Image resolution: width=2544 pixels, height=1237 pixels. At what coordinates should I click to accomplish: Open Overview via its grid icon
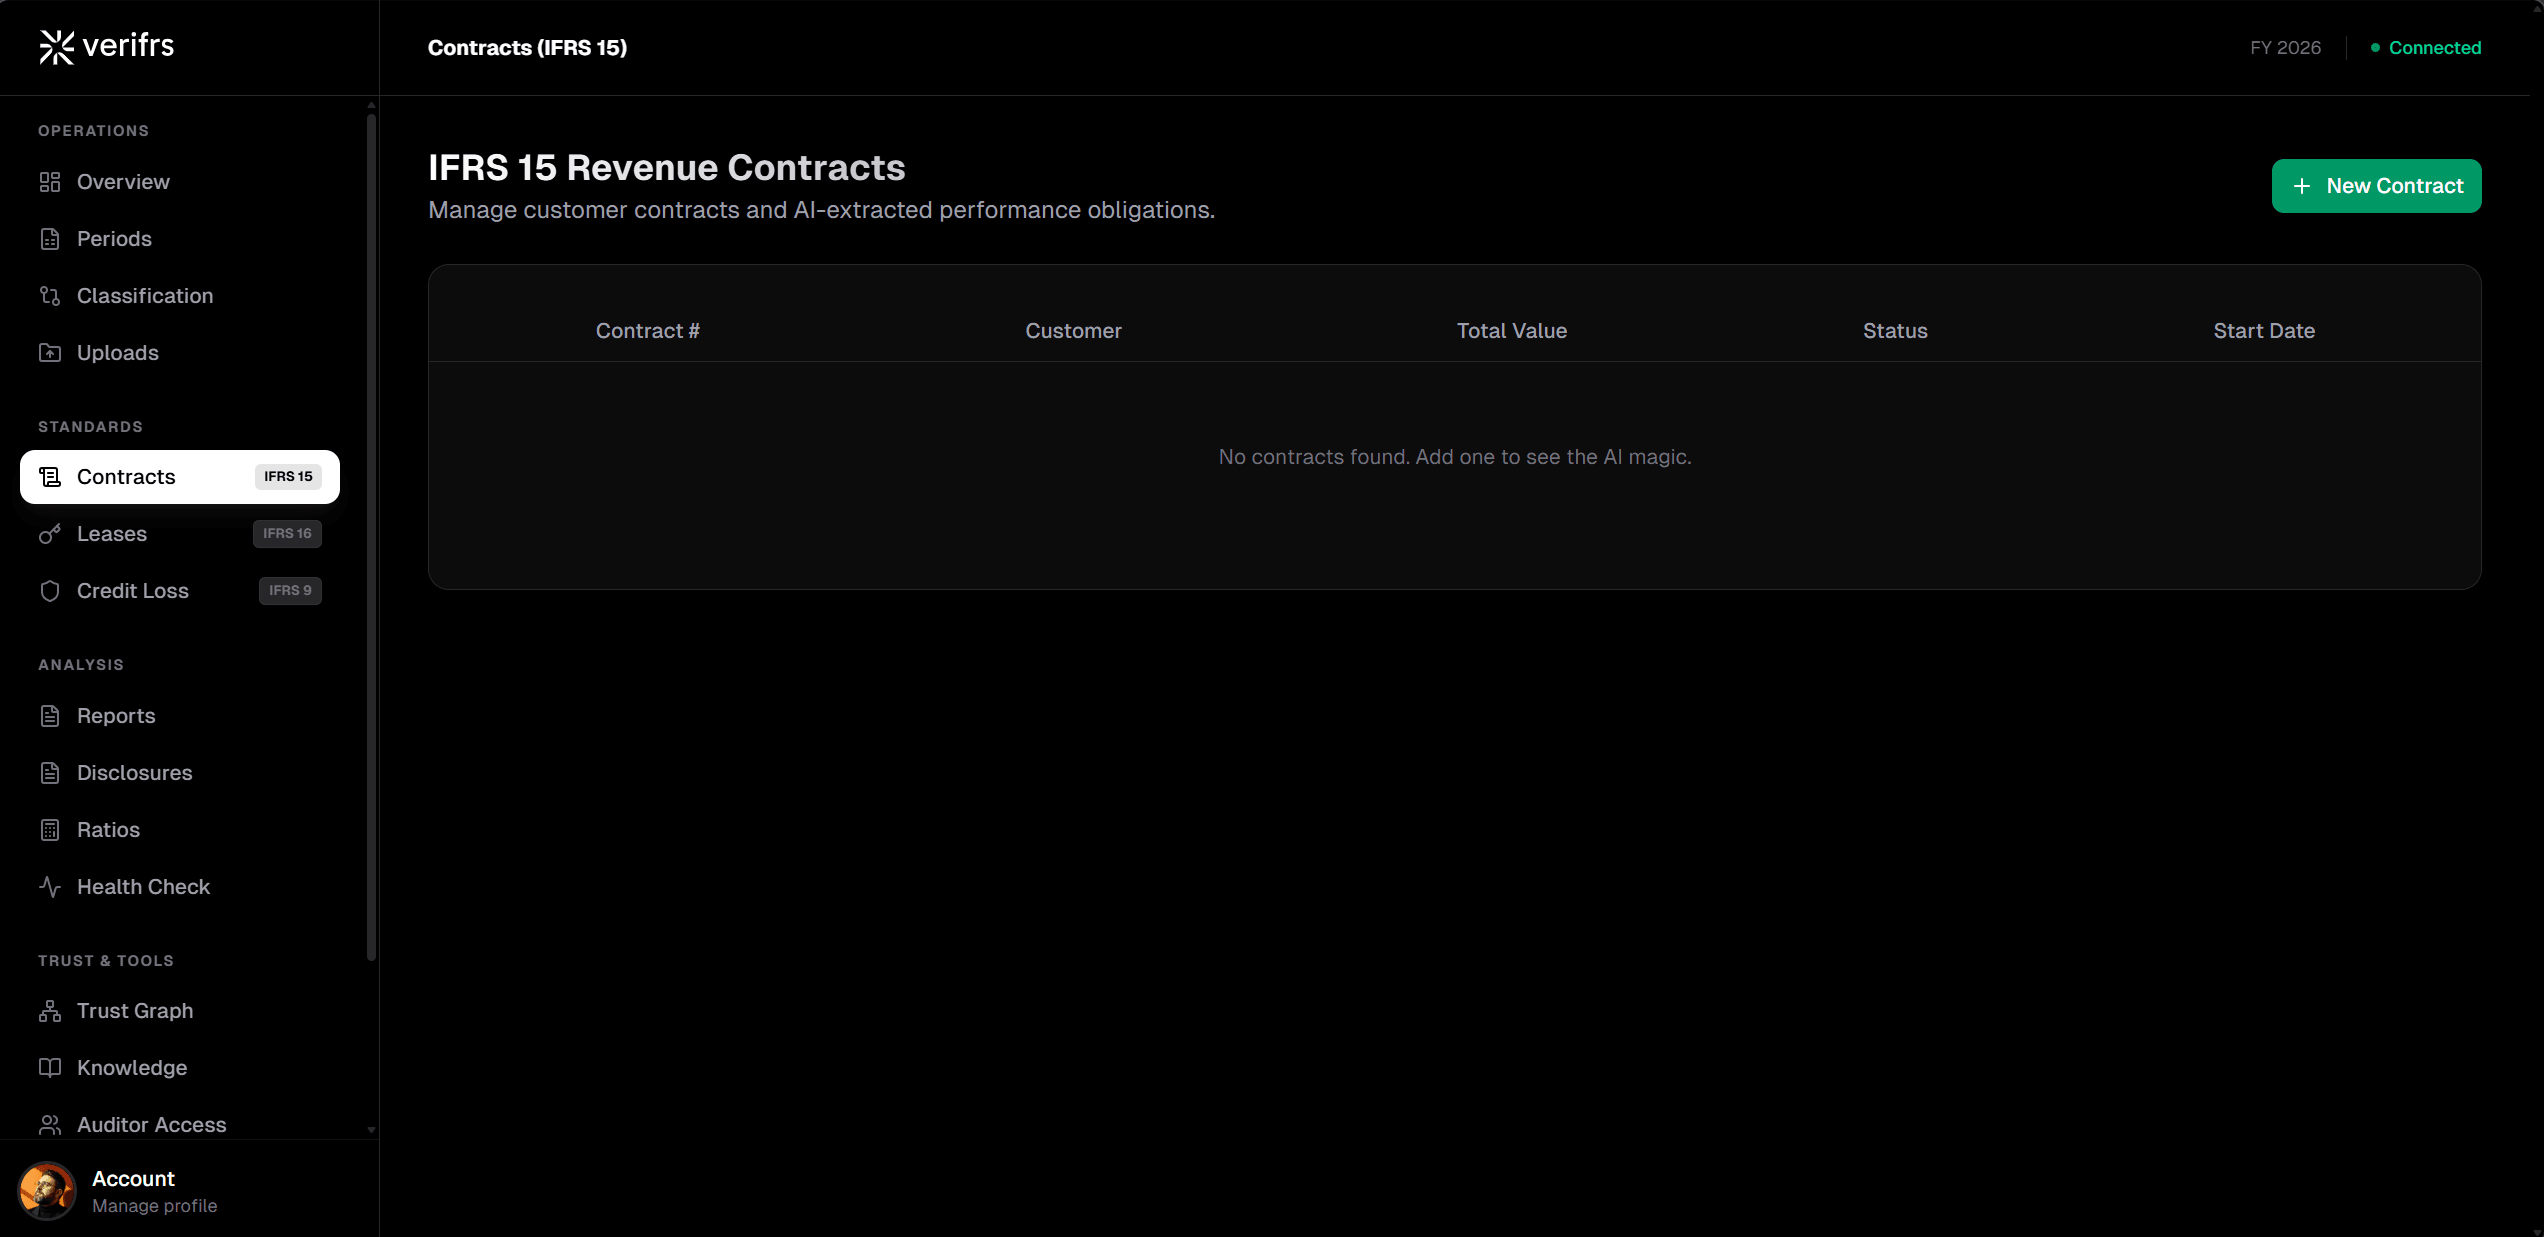[50, 182]
